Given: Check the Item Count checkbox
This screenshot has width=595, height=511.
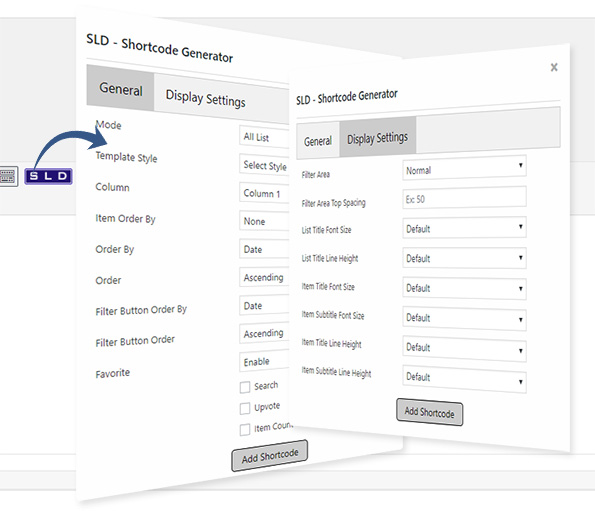Looking at the screenshot, I should click(245, 429).
